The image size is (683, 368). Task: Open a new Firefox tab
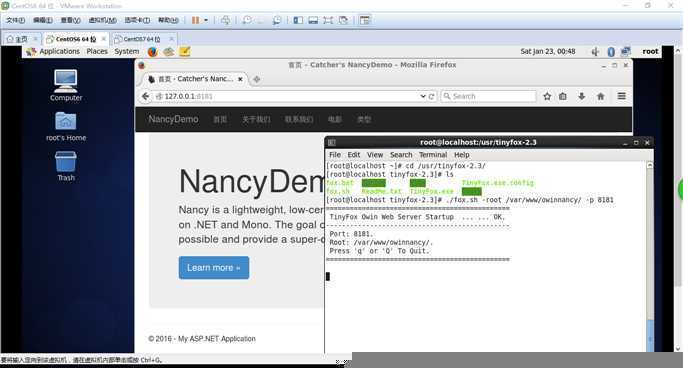pos(257,79)
